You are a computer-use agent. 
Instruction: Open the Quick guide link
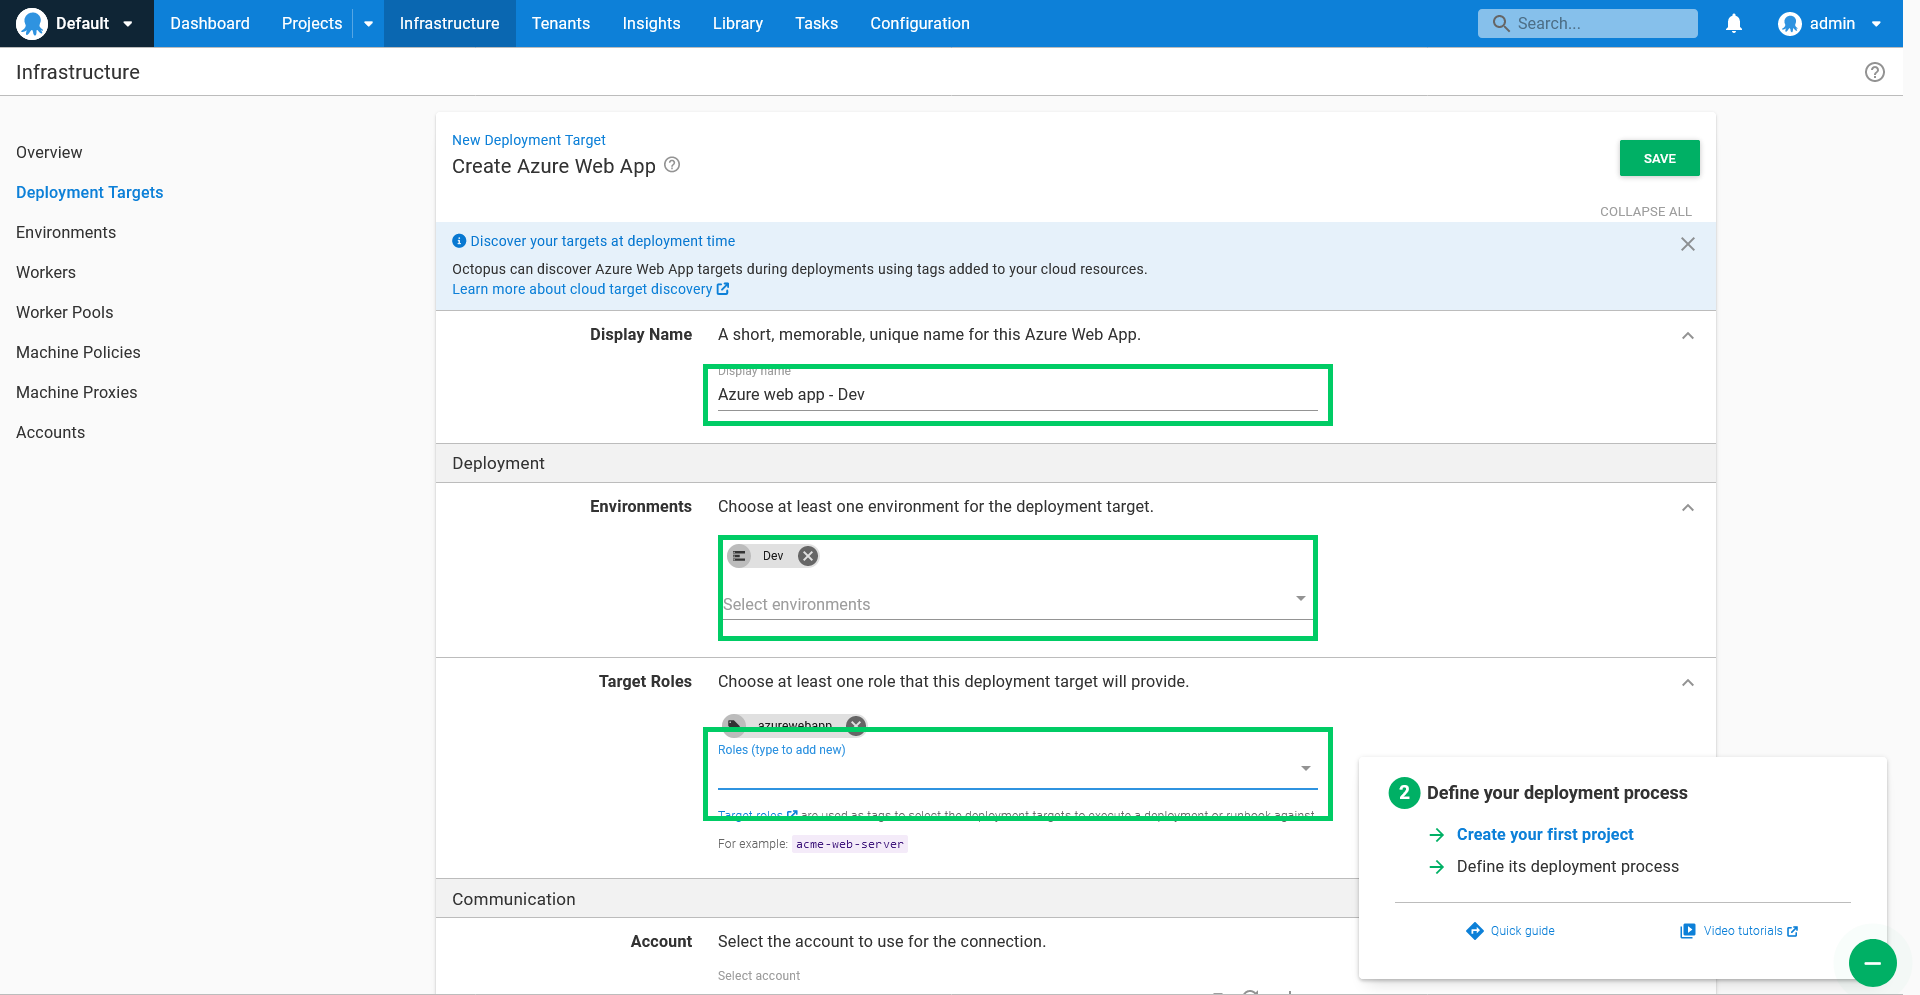pyautogui.click(x=1522, y=931)
